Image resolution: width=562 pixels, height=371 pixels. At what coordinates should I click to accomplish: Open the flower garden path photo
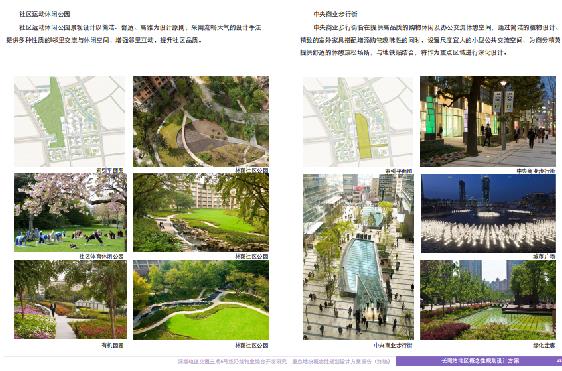[x=70, y=300]
